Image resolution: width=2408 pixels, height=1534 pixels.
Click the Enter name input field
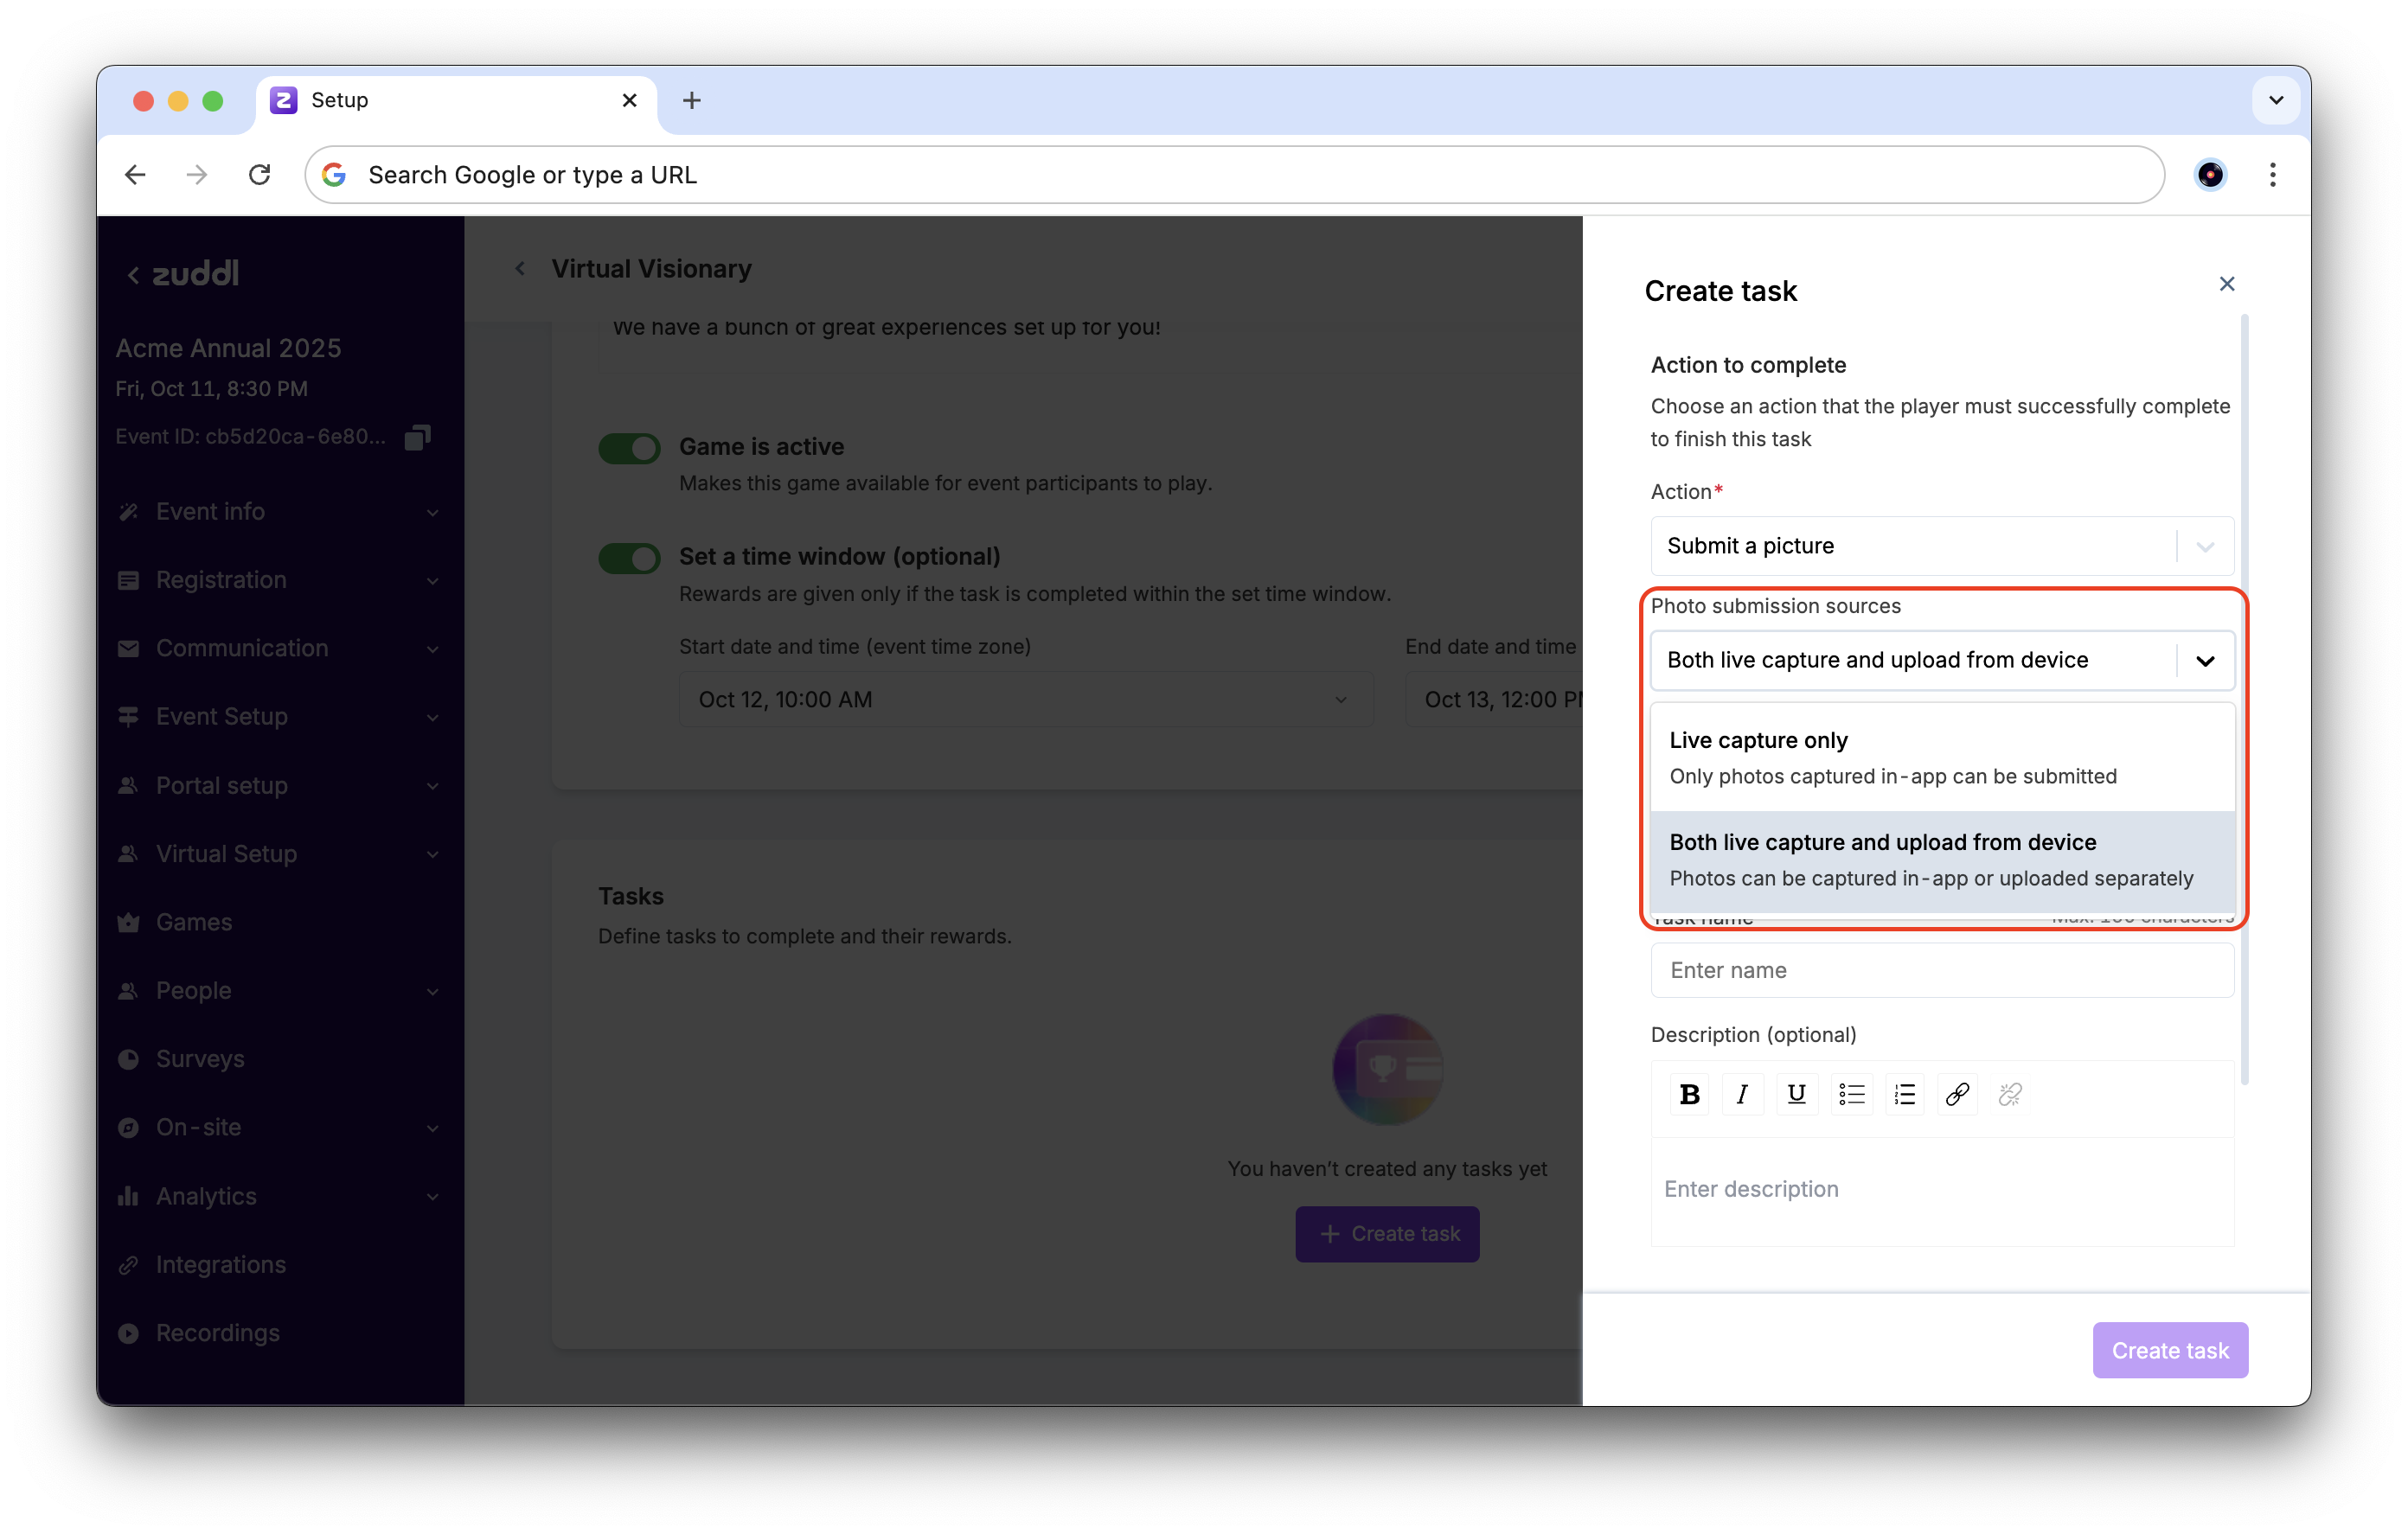point(1941,970)
